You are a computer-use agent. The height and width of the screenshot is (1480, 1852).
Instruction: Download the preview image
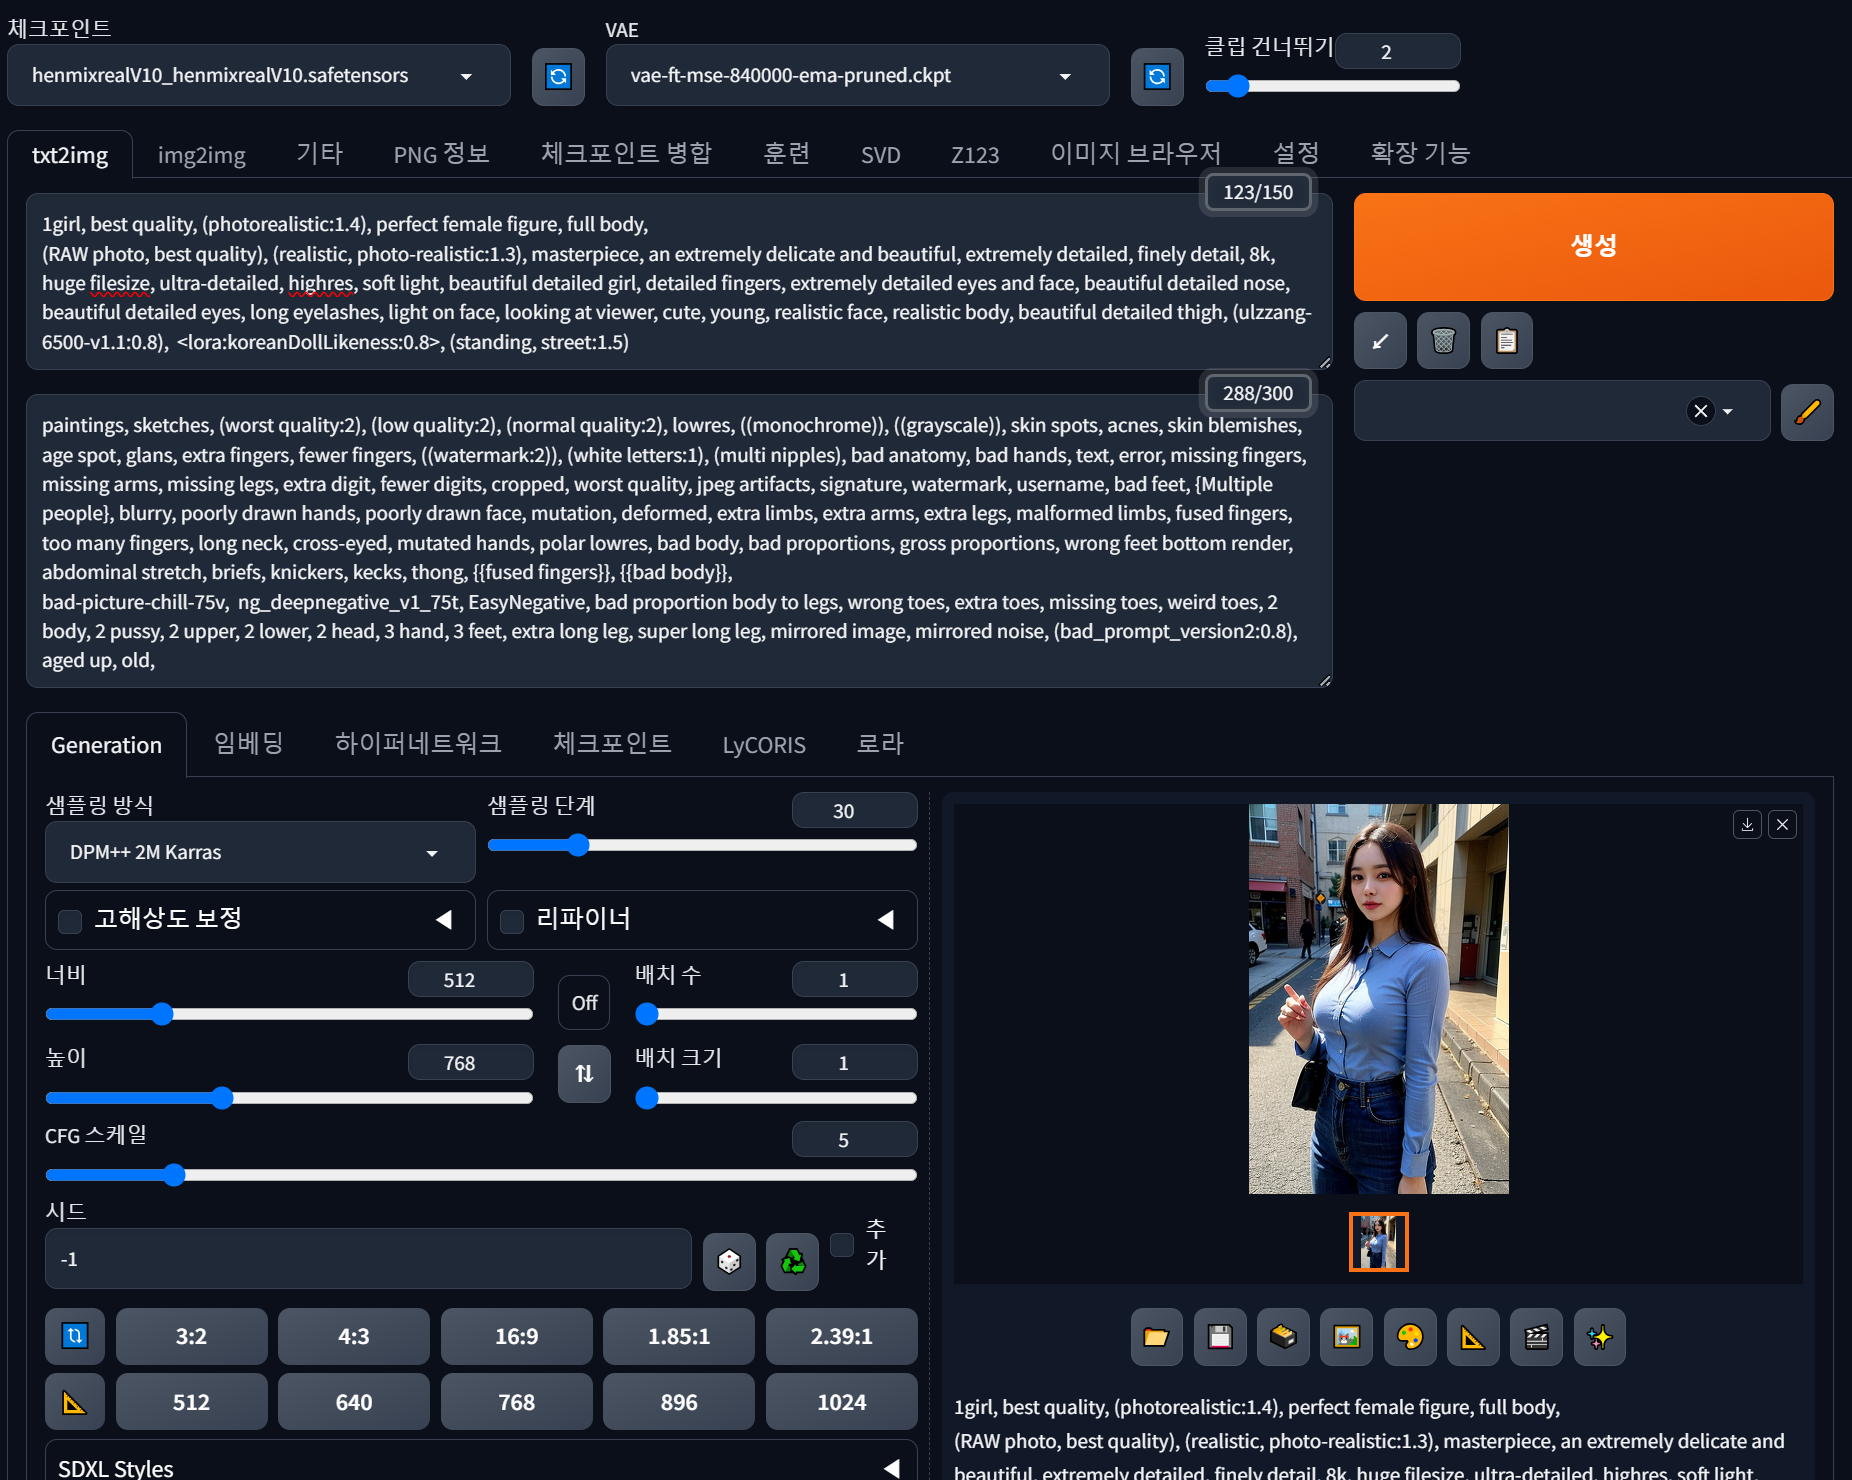pyautogui.click(x=1747, y=824)
